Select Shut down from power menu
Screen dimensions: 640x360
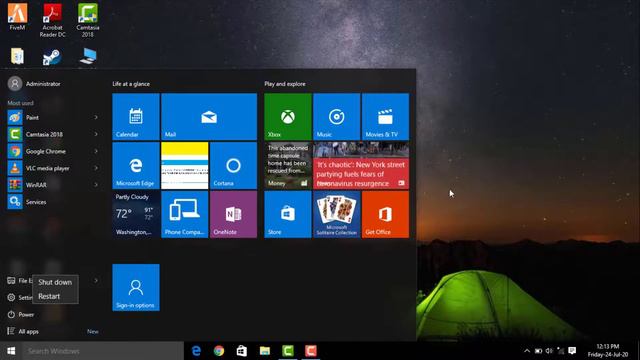55,282
